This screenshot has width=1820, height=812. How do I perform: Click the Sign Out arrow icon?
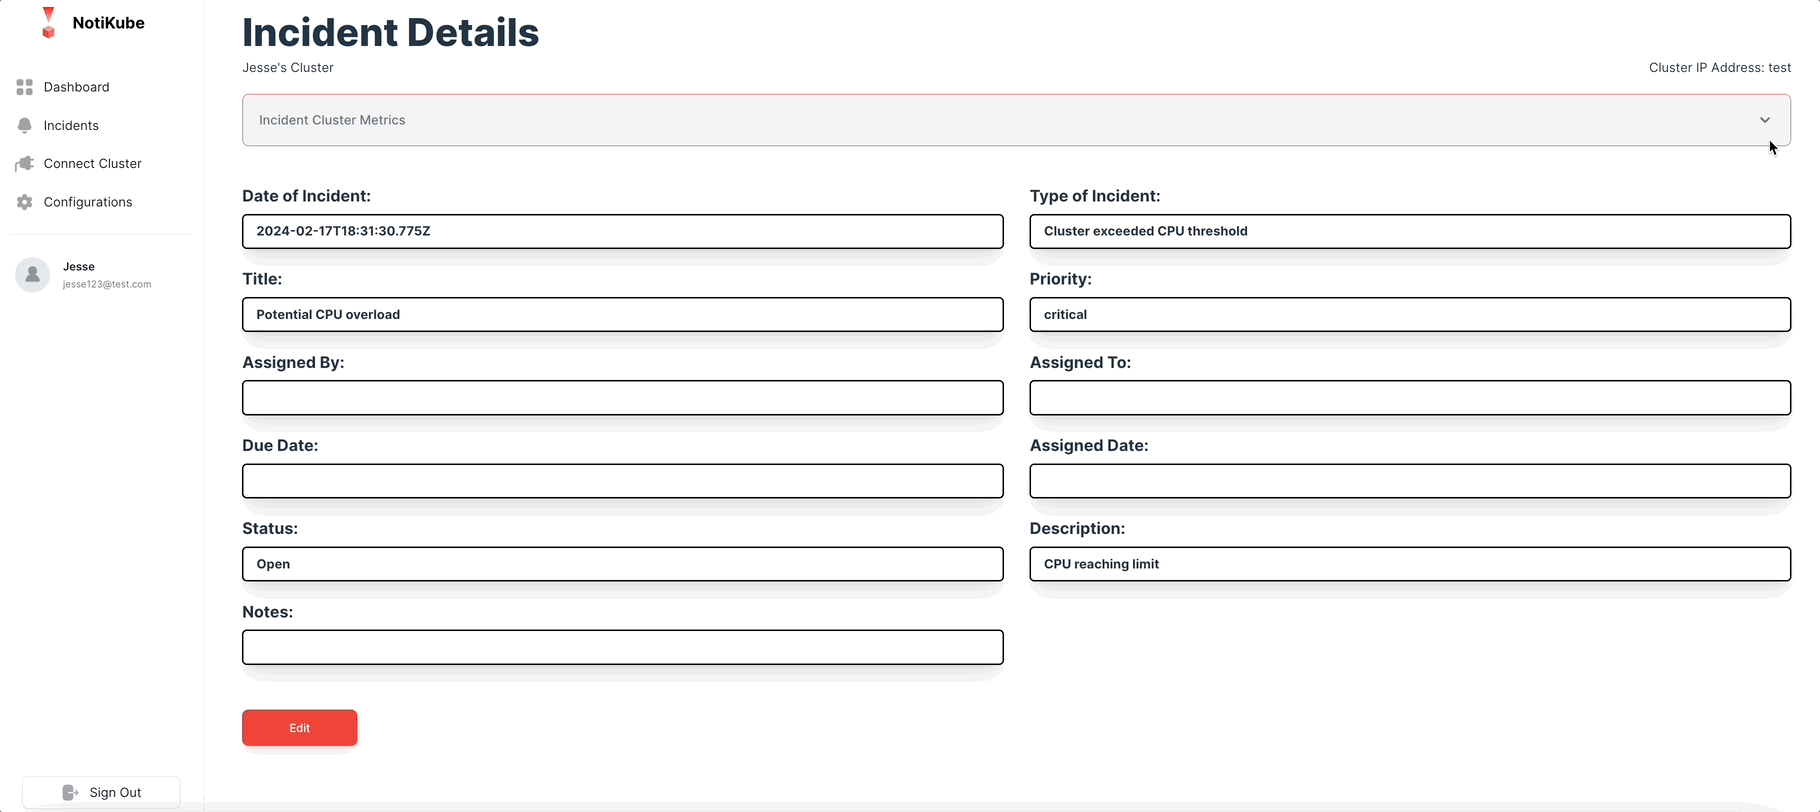70,792
